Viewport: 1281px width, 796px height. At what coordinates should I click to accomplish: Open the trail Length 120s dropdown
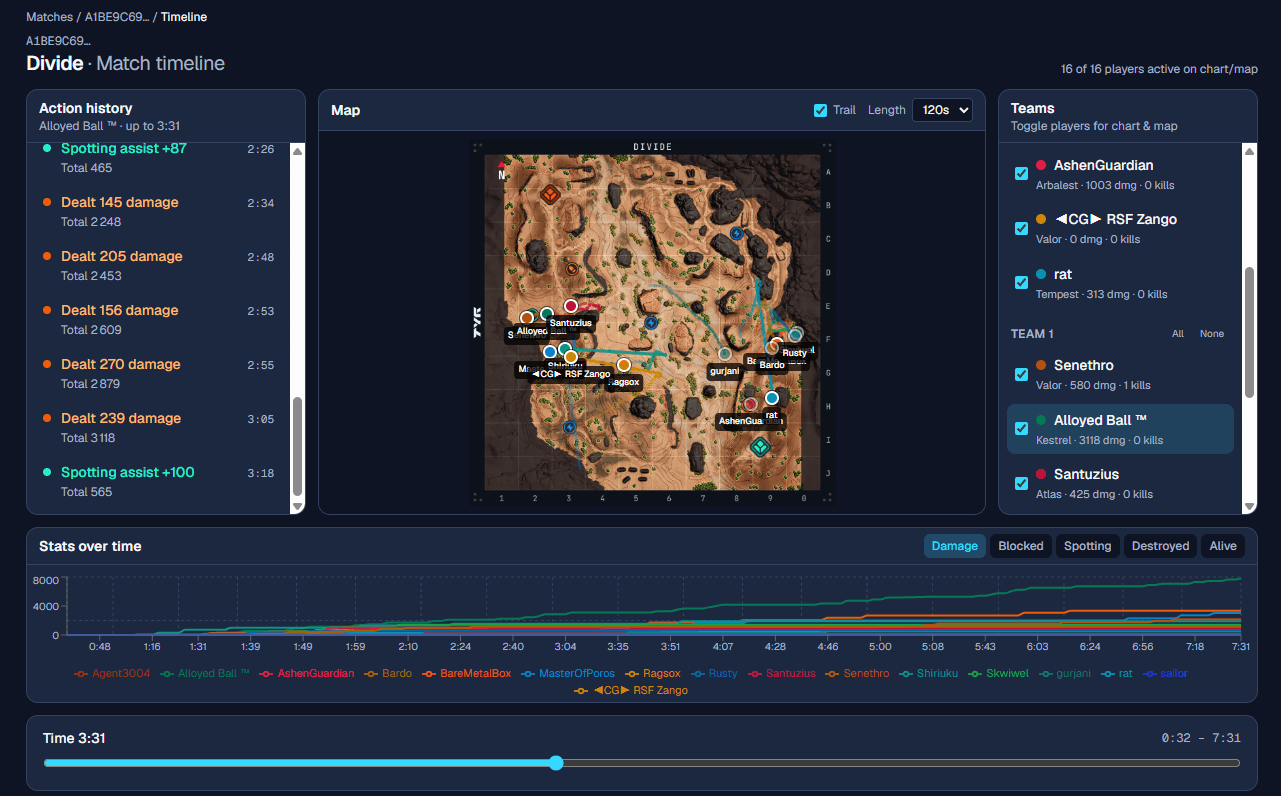pyautogui.click(x=942, y=110)
